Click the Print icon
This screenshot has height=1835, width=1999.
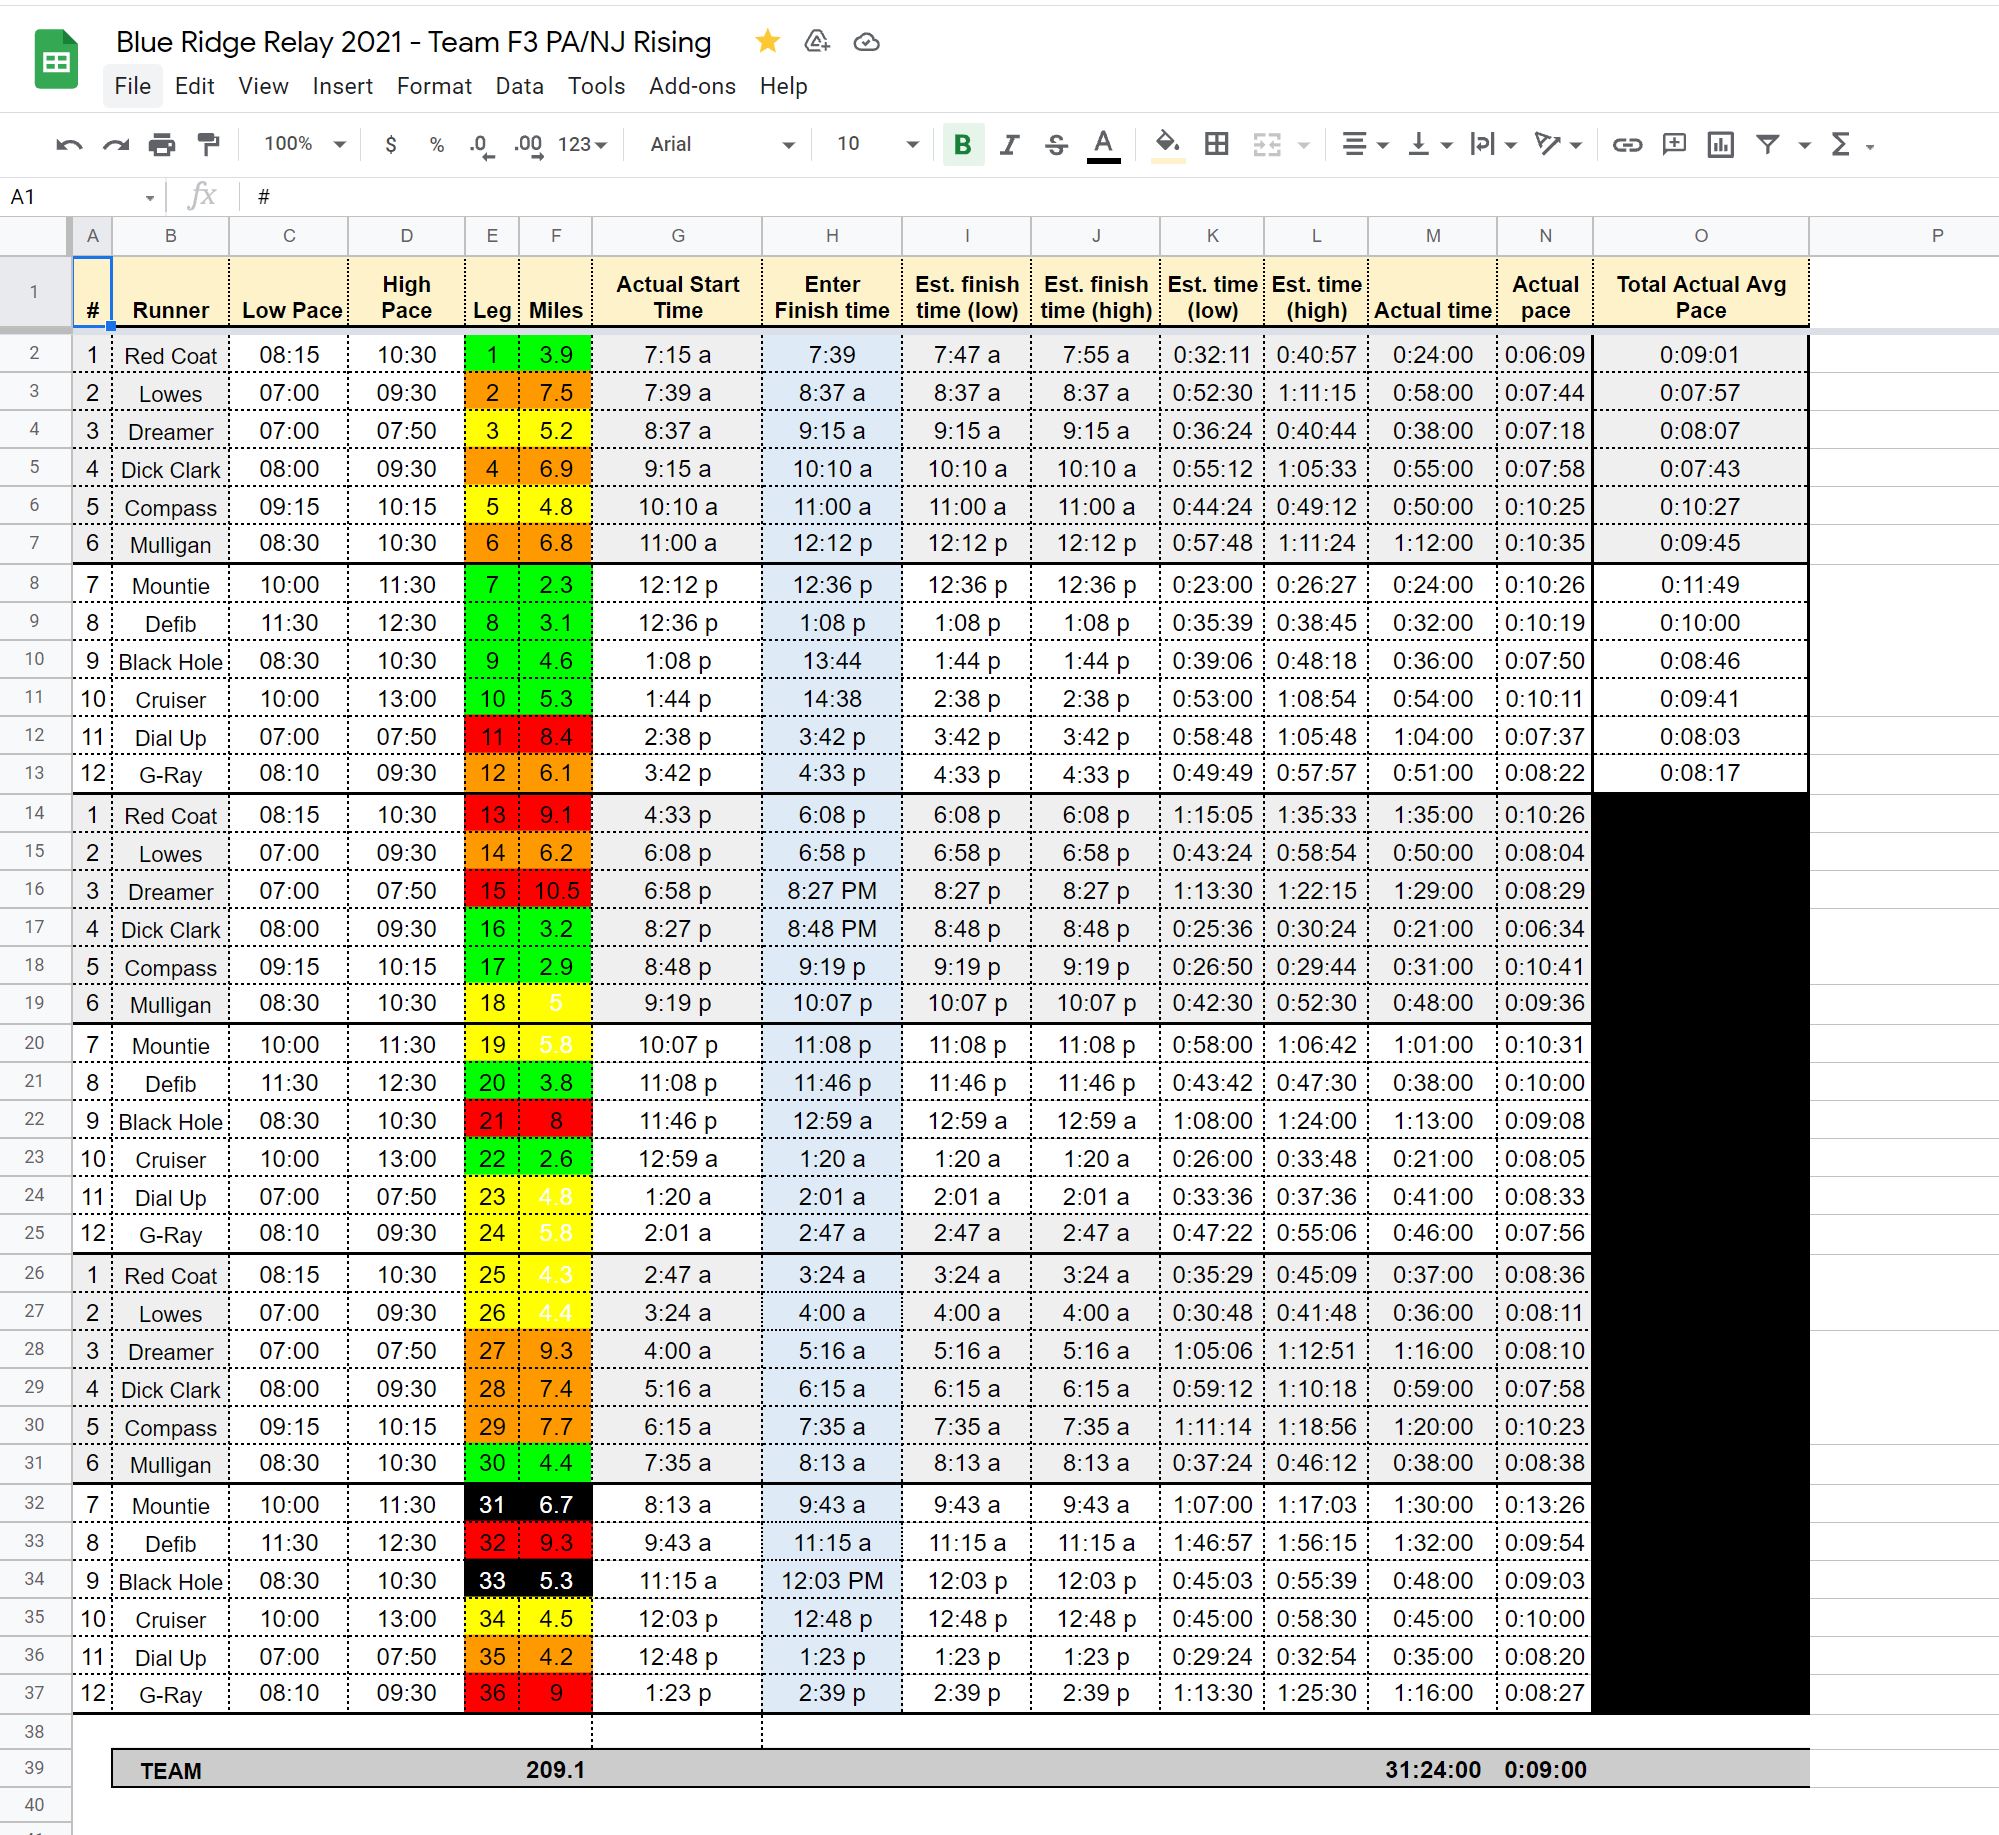tap(162, 145)
